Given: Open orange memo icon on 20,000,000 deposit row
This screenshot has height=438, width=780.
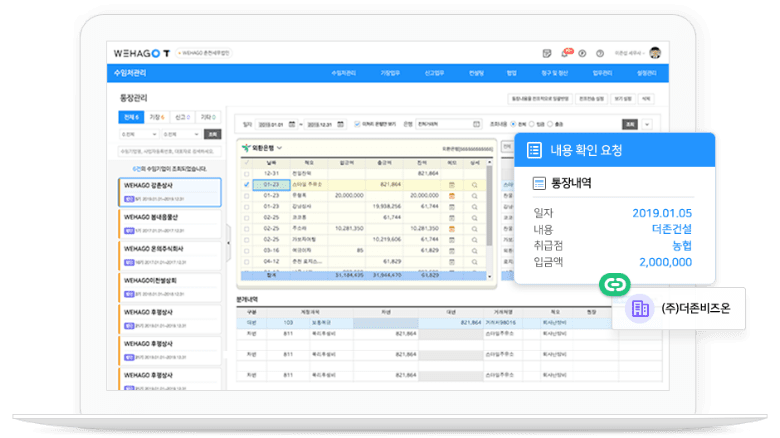Looking at the screenshot, I should tap(452, 196).
